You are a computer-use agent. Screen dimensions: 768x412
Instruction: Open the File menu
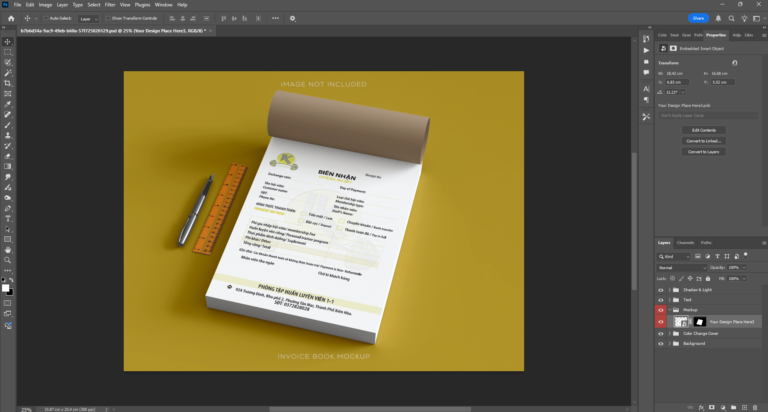(17, 5)
